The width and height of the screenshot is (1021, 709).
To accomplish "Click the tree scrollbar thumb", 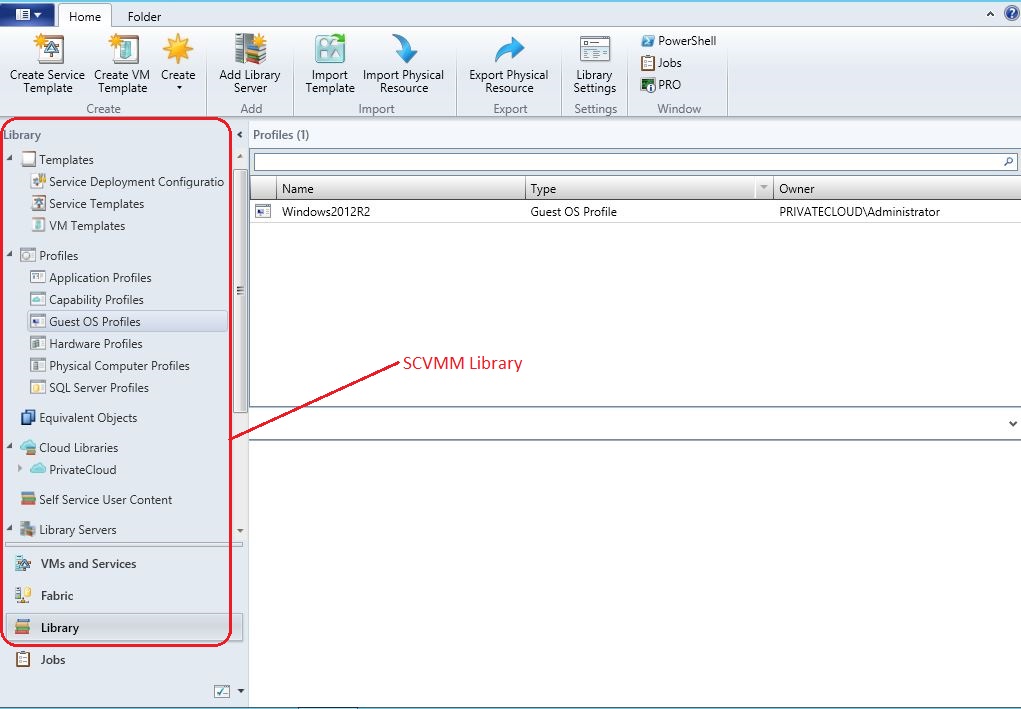I will (240, 291).
